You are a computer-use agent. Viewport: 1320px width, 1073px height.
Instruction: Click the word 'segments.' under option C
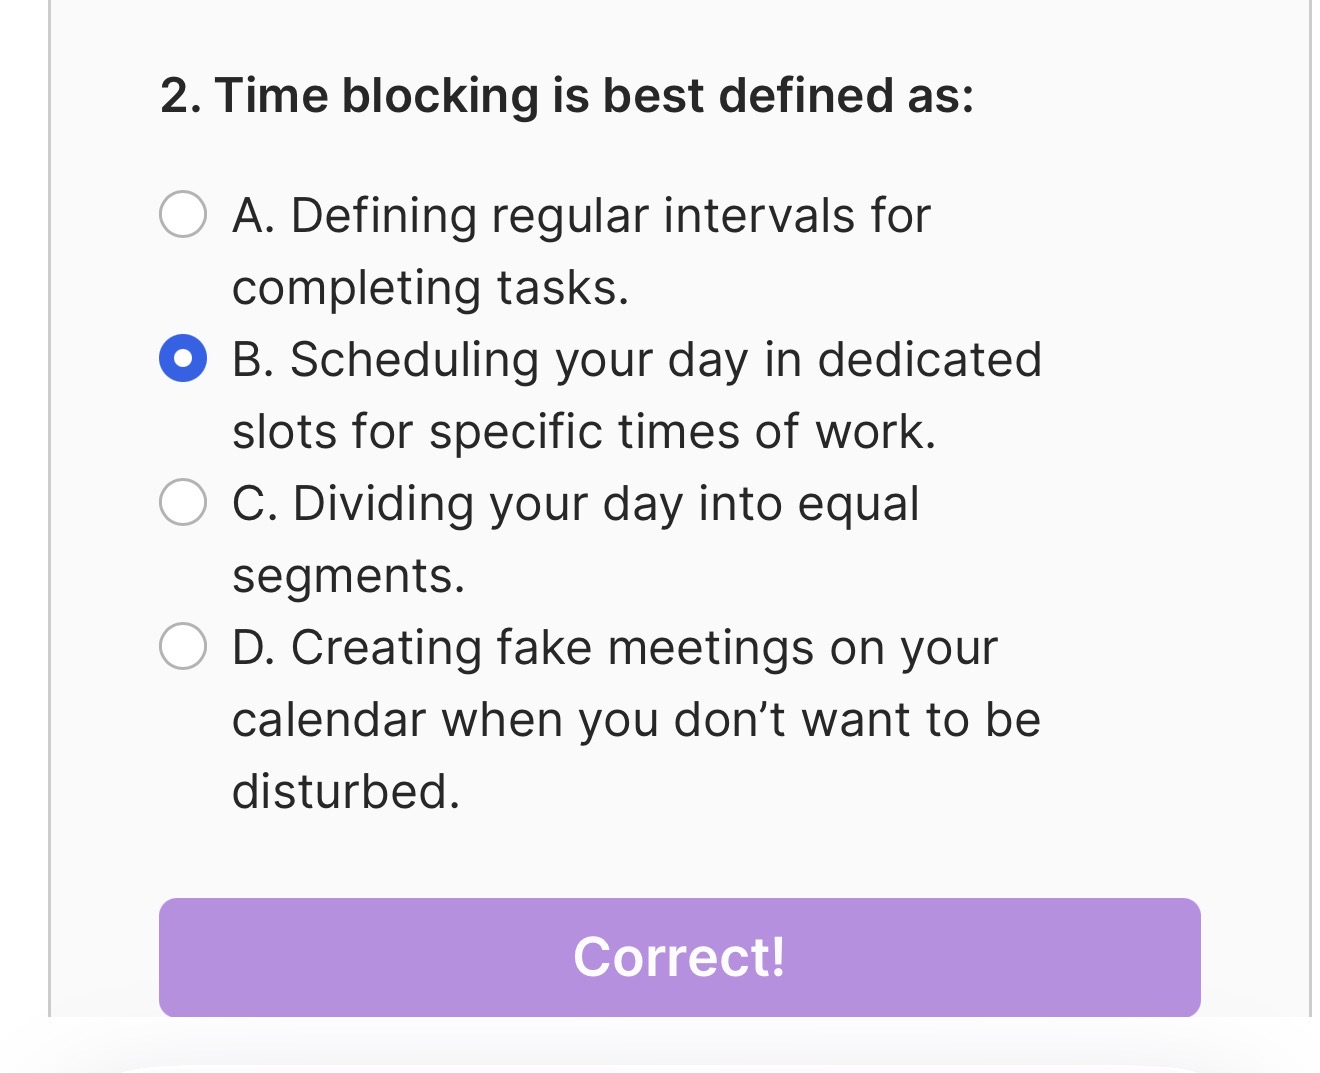(348, 576)
